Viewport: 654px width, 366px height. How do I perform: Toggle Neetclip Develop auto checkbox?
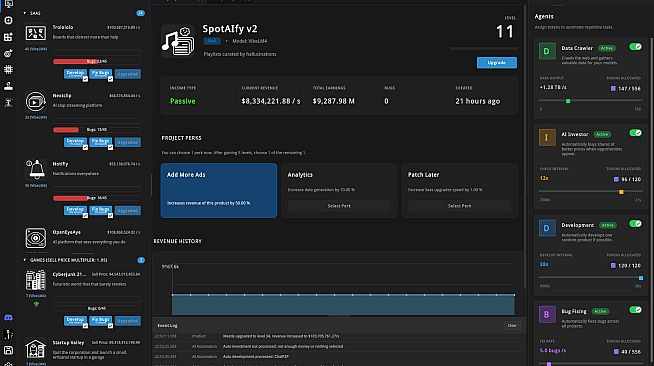(85, 148)
